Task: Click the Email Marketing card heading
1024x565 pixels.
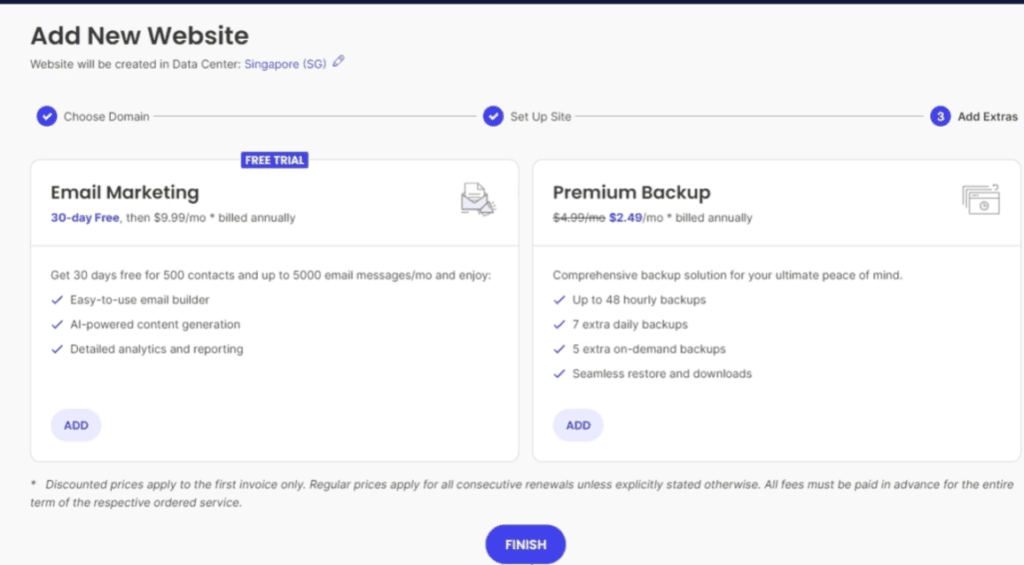Action: [x=125, y=193]
